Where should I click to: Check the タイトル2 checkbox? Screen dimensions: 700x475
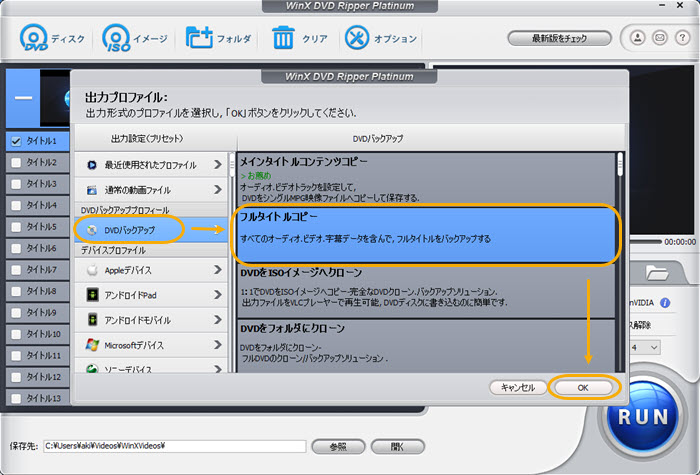pyautogui.click(x=16, y=162)
